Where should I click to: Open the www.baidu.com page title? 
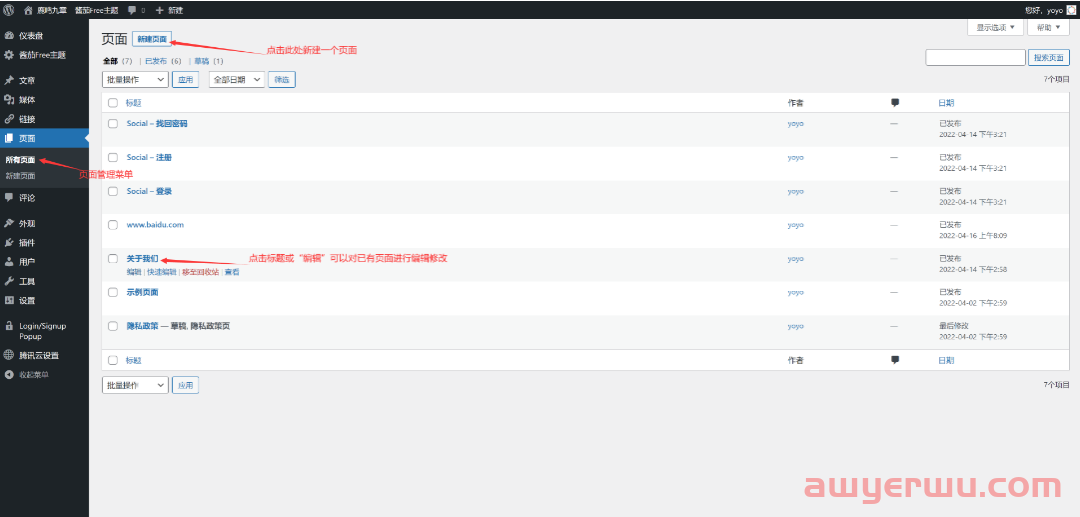point(155,225)
